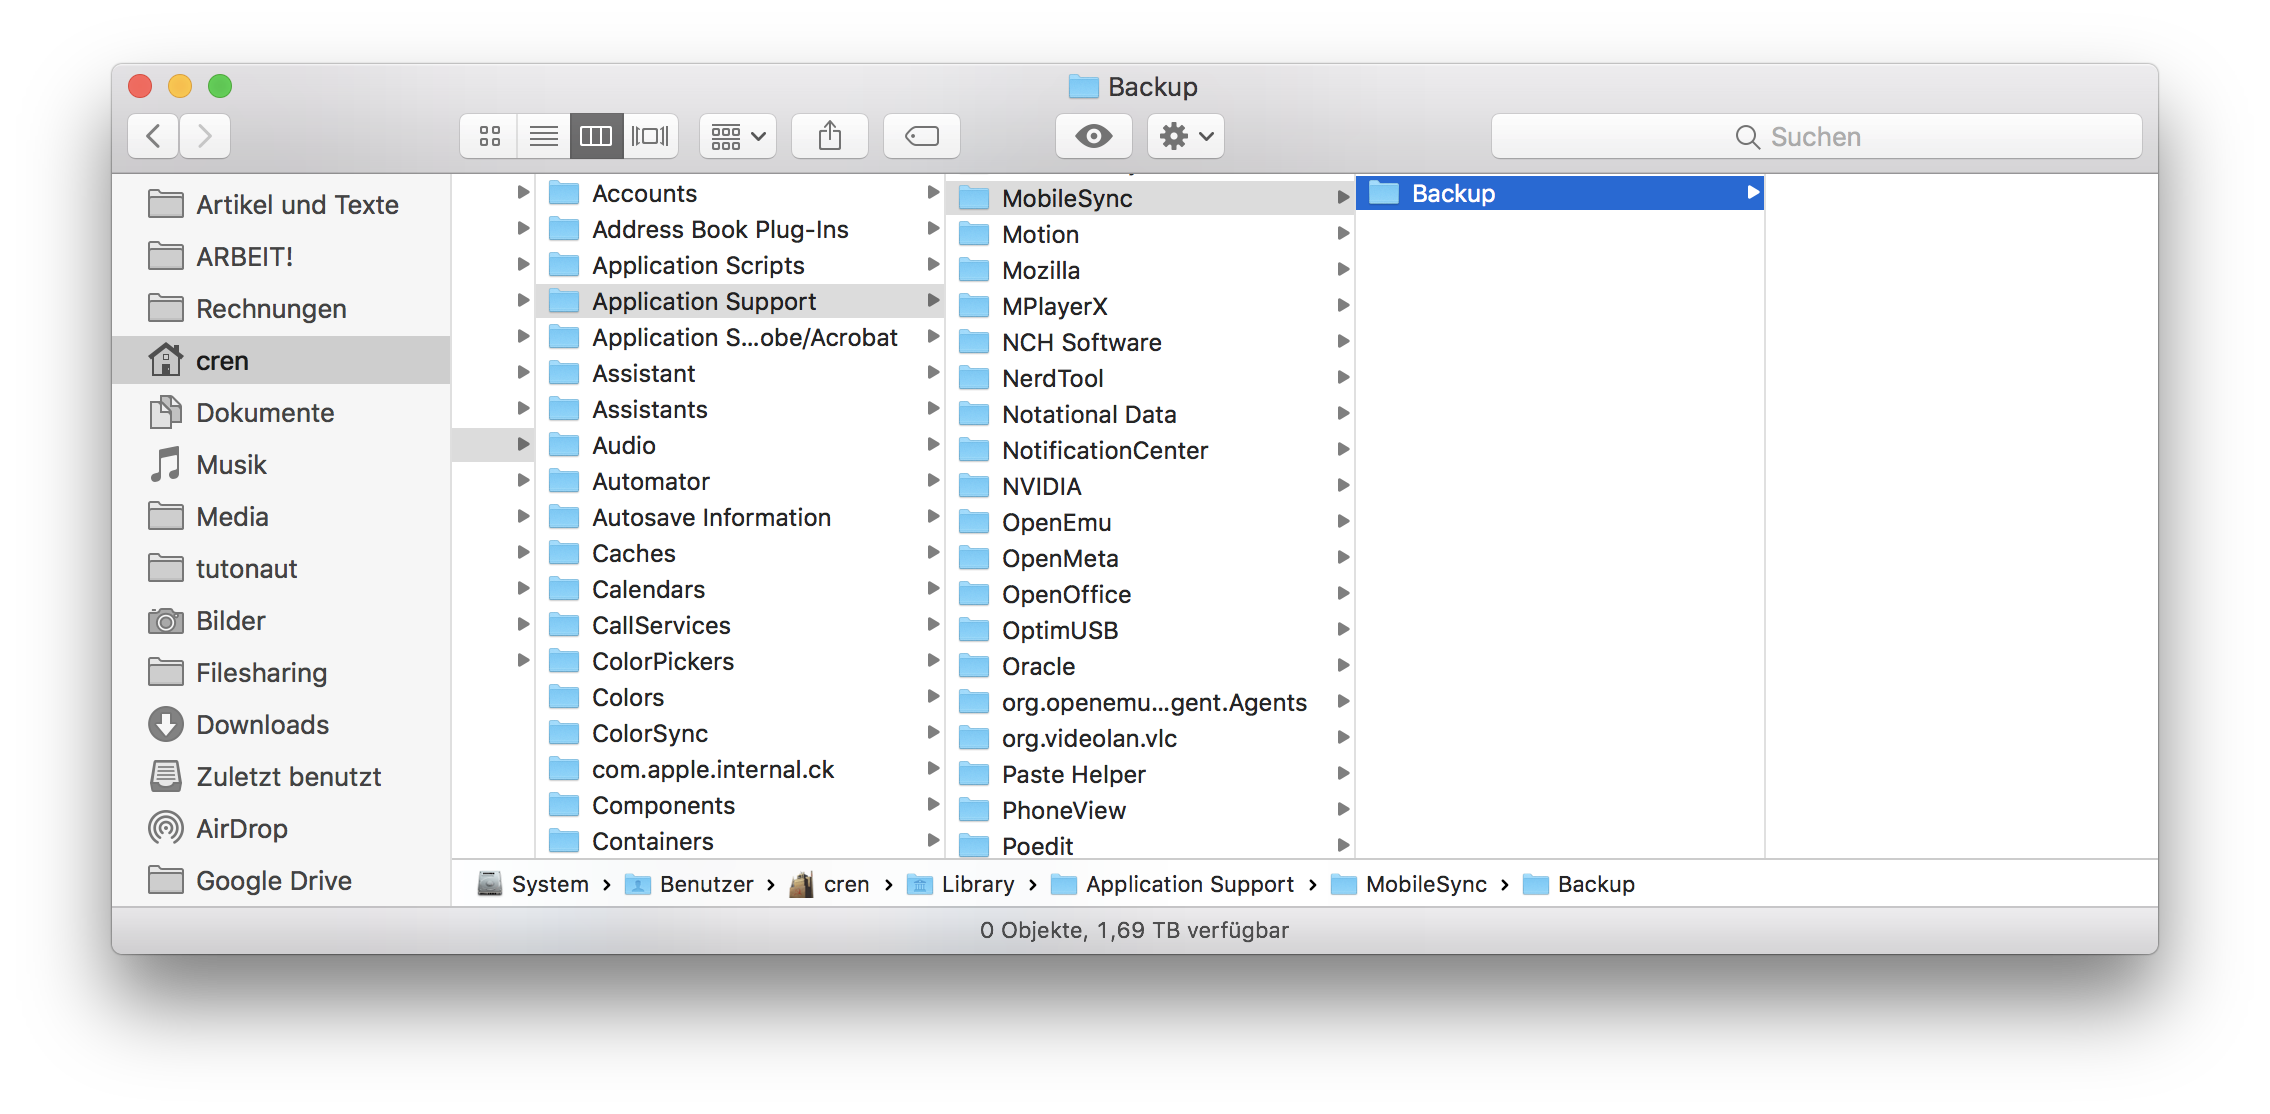Click the Share toolbar icon

[x=829, y=136]
